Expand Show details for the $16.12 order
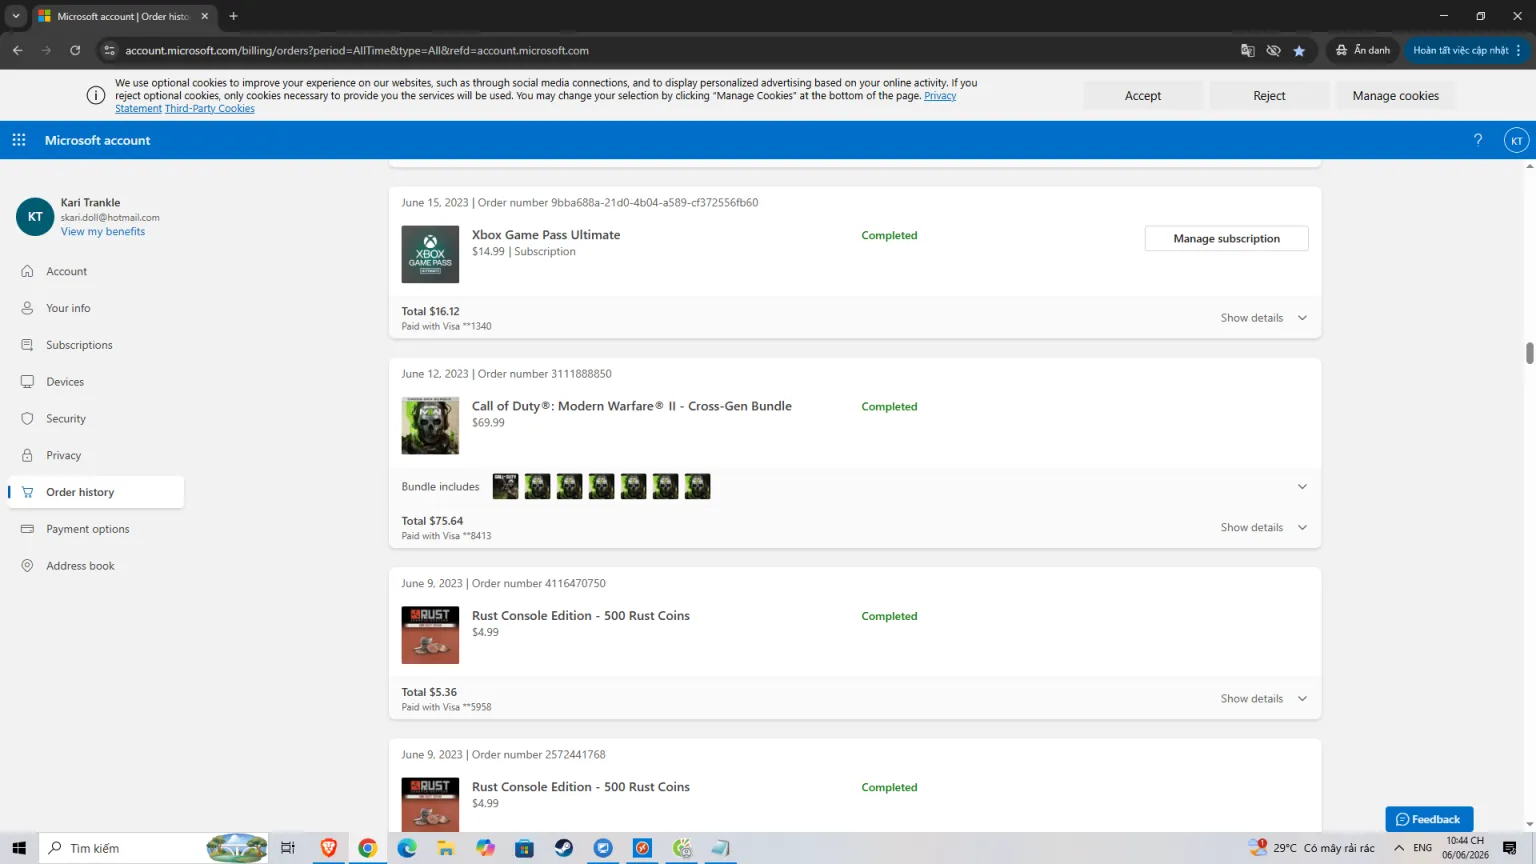Image resolution: width=1536 pixels, height=864 pixels. click(x=1264, y=318)
